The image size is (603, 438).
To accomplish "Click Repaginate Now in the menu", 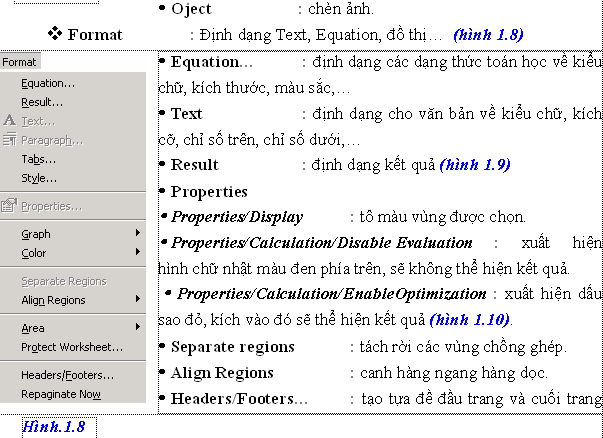I will (x=61, y=394).
